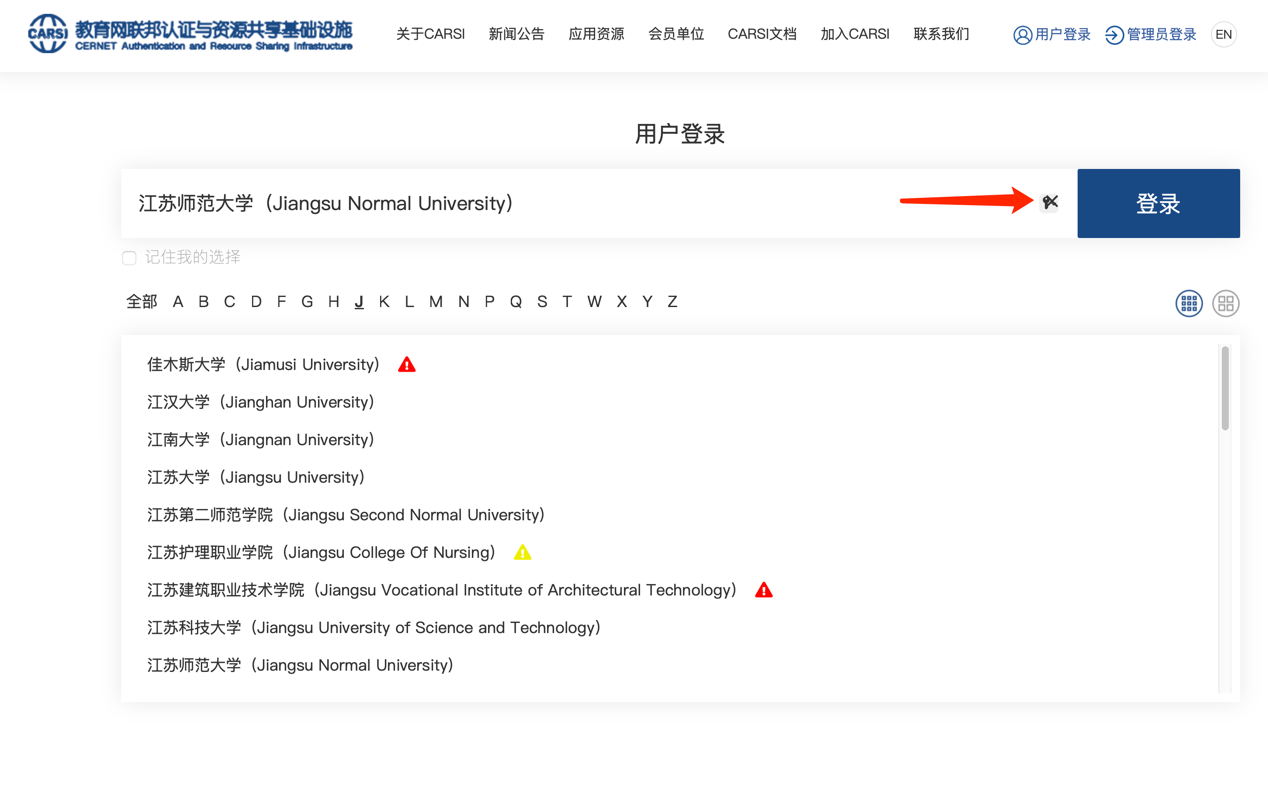
Task: Filter list by letter J
Action: (x=359, y=302)
